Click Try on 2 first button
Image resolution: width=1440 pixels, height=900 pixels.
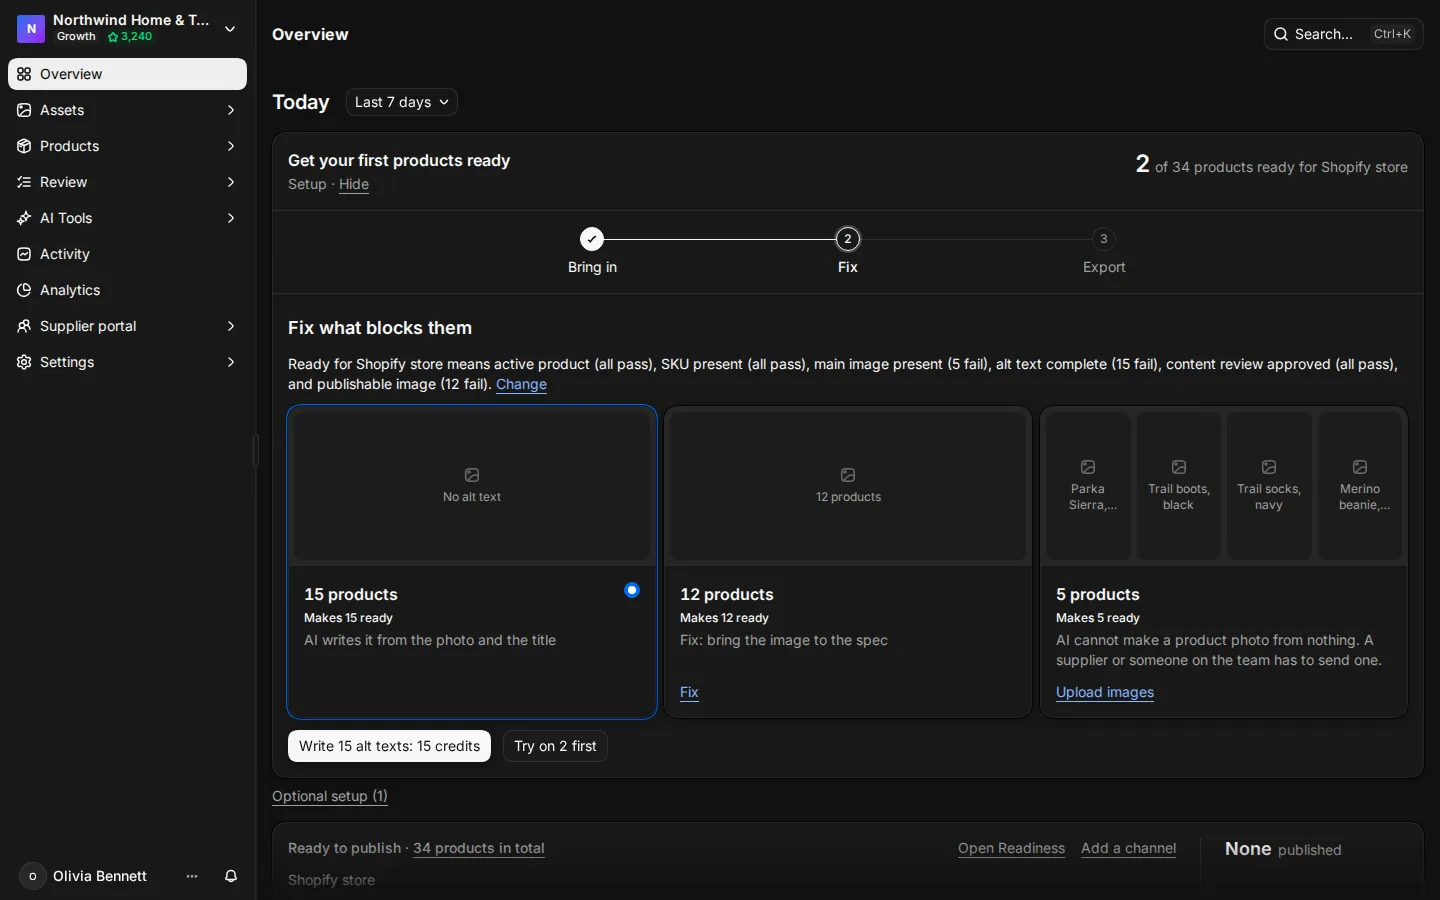(555, 746)
